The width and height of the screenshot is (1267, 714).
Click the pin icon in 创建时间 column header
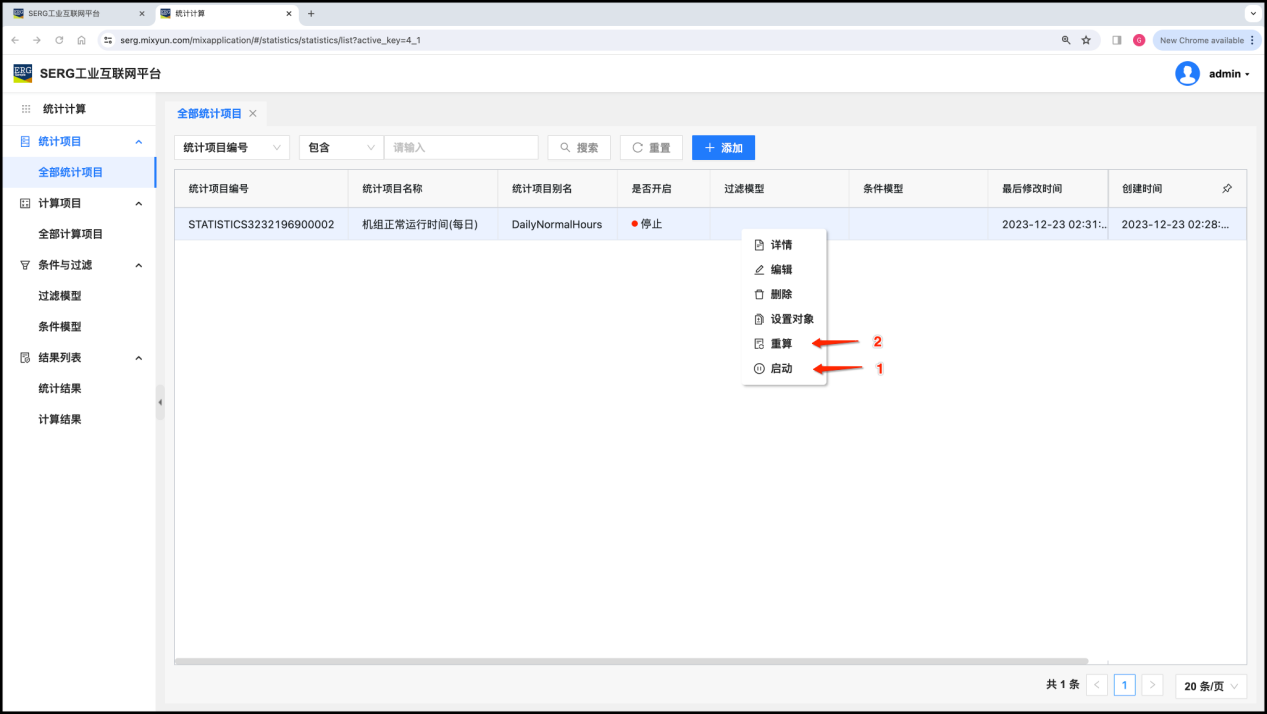tap(1227, 188)
